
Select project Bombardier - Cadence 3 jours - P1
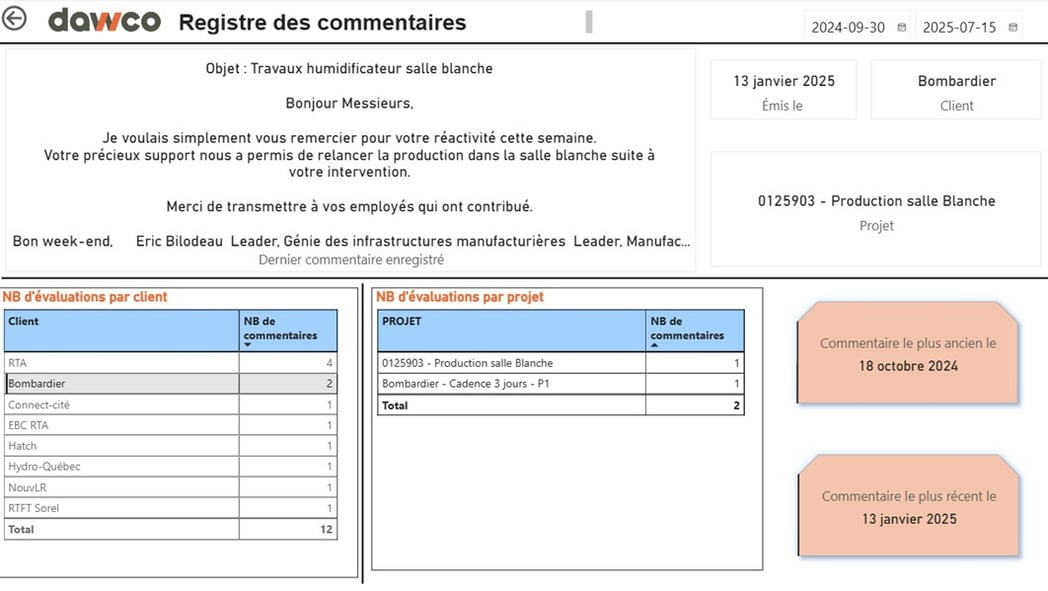[x=561, y=384]
